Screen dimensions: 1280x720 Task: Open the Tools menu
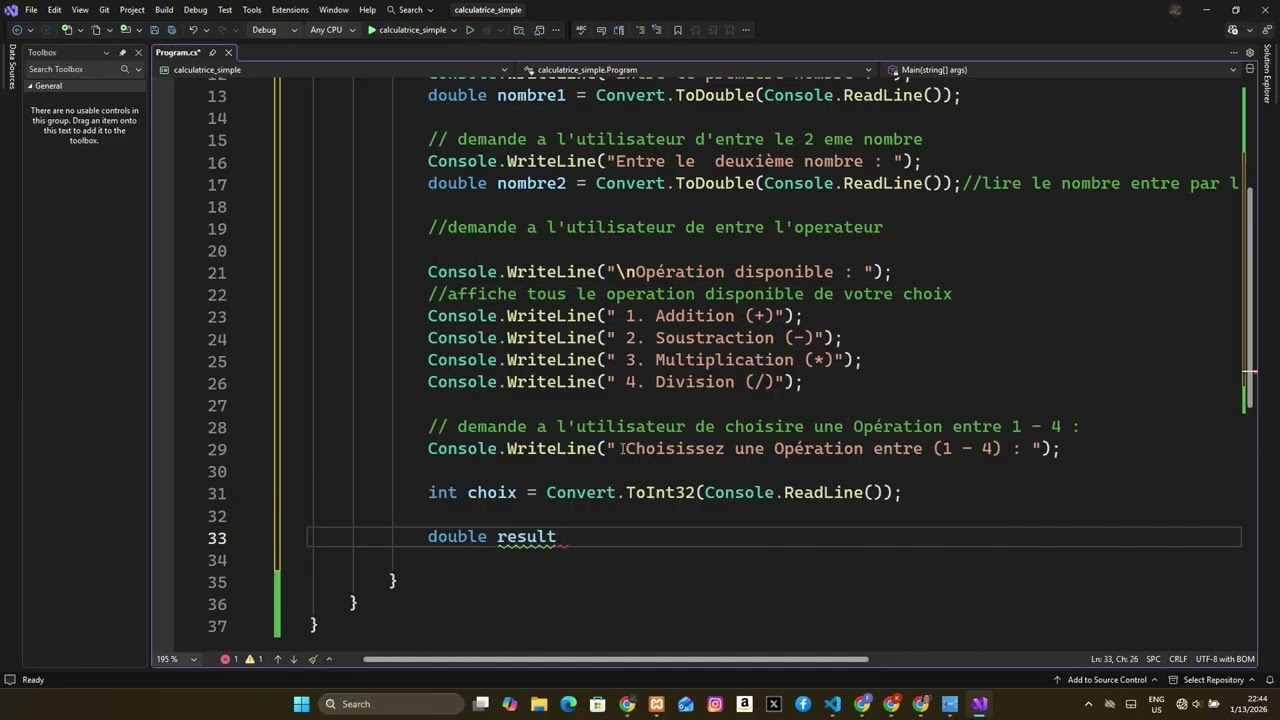tap(252, 10)
